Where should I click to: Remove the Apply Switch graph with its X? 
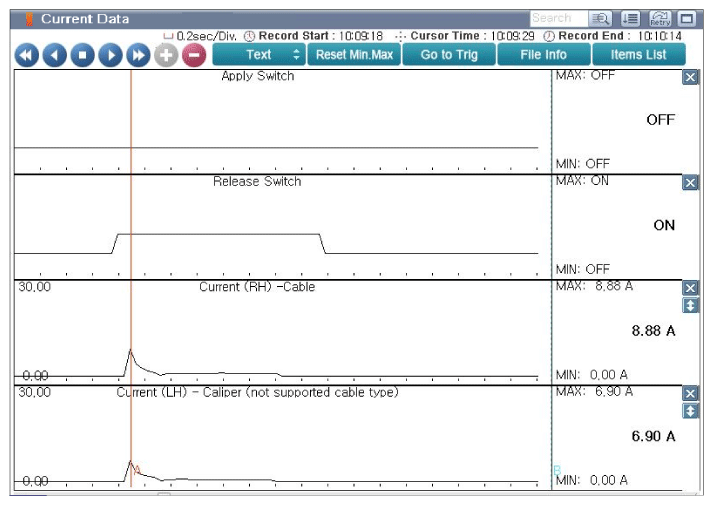click(690, 77)
